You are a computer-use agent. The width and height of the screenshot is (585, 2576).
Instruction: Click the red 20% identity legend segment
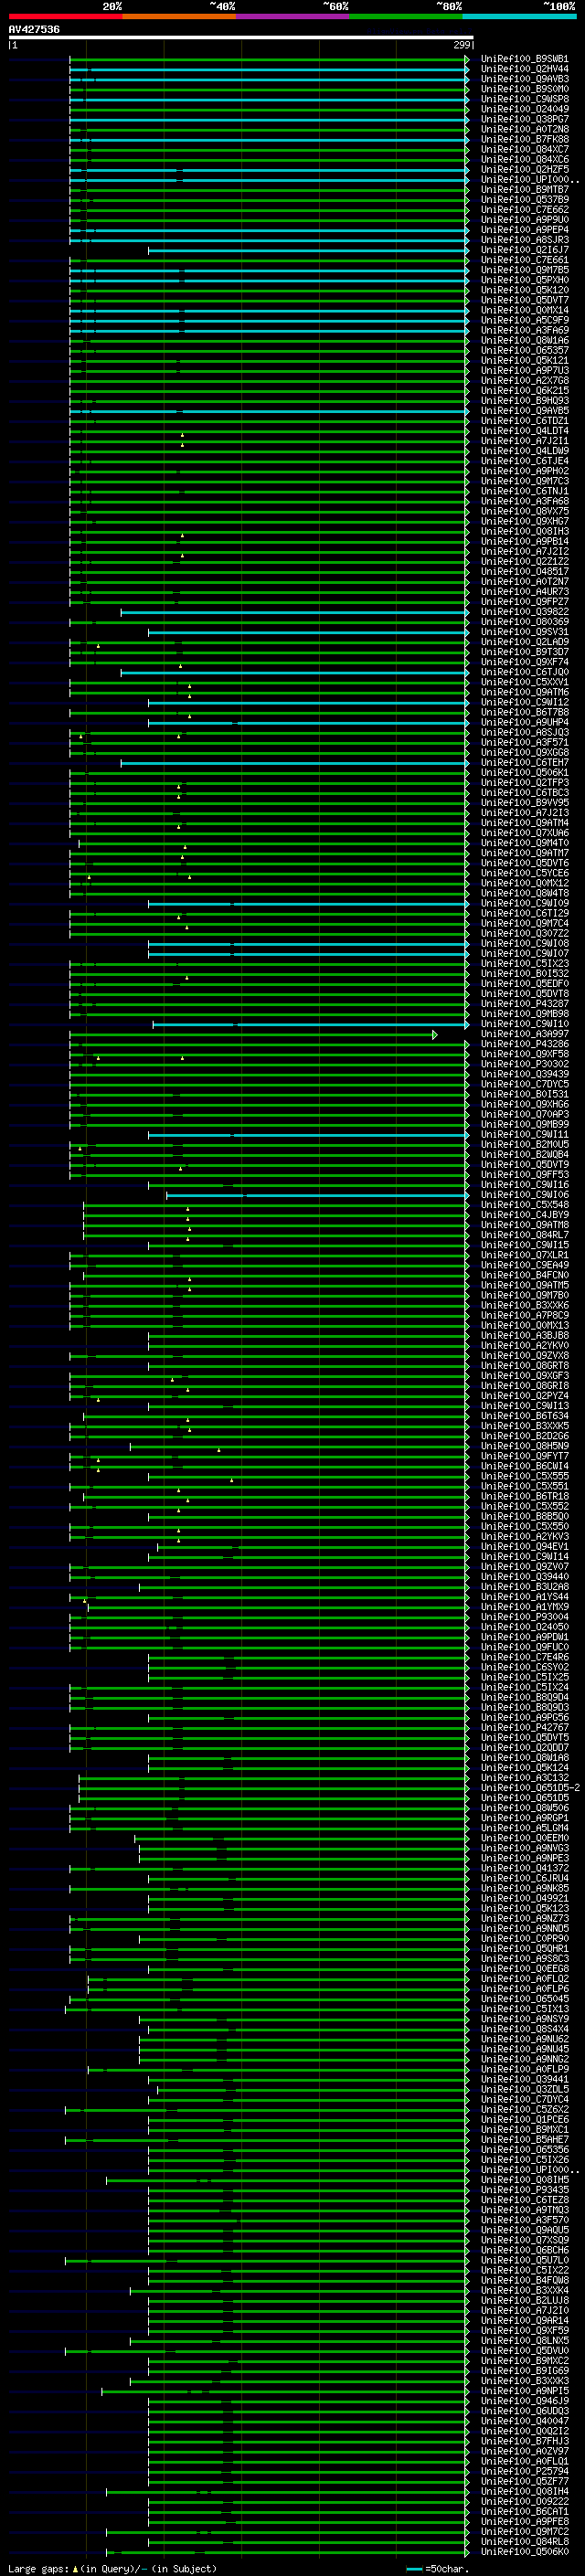65,16
